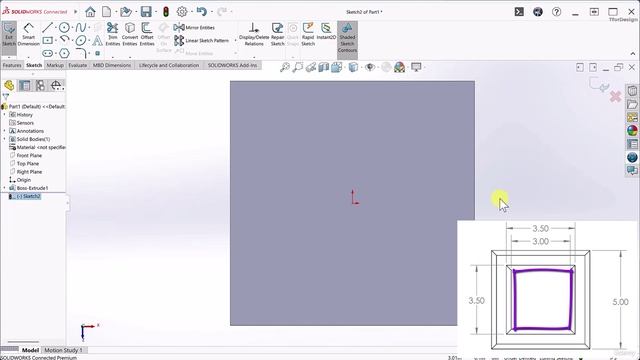The image size is (640, 360).
Task: Select the Spline sketch tool
Action: 80,27
